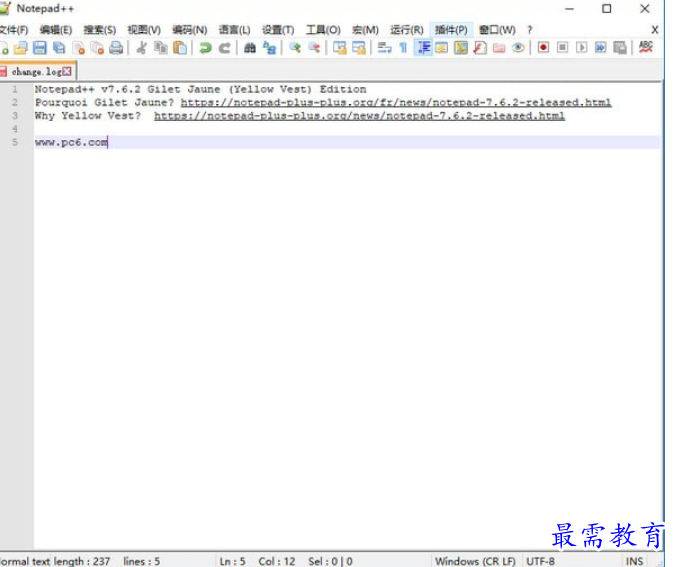Click the UTF-8 encoding status field

click(x=540, y=561)
